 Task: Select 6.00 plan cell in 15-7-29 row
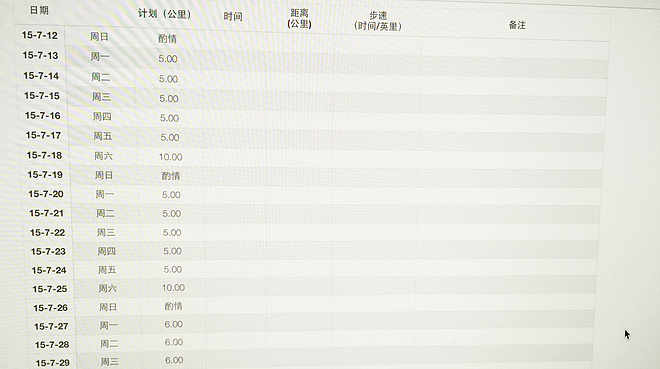point(174,360)
